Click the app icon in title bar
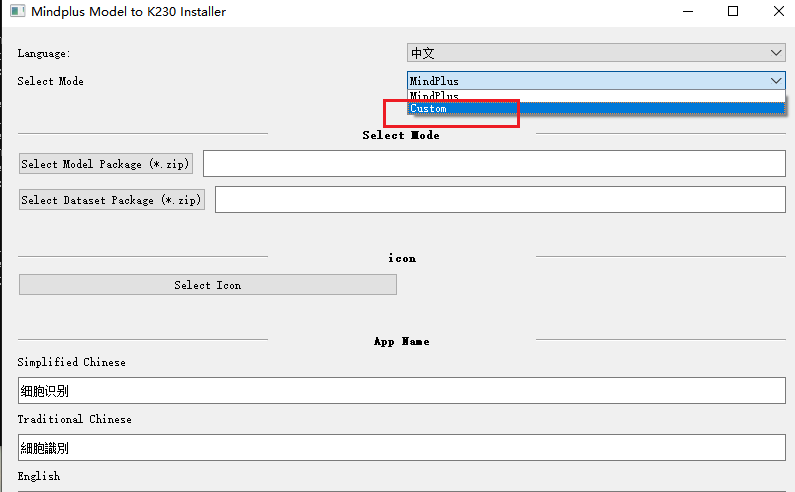 15,12
